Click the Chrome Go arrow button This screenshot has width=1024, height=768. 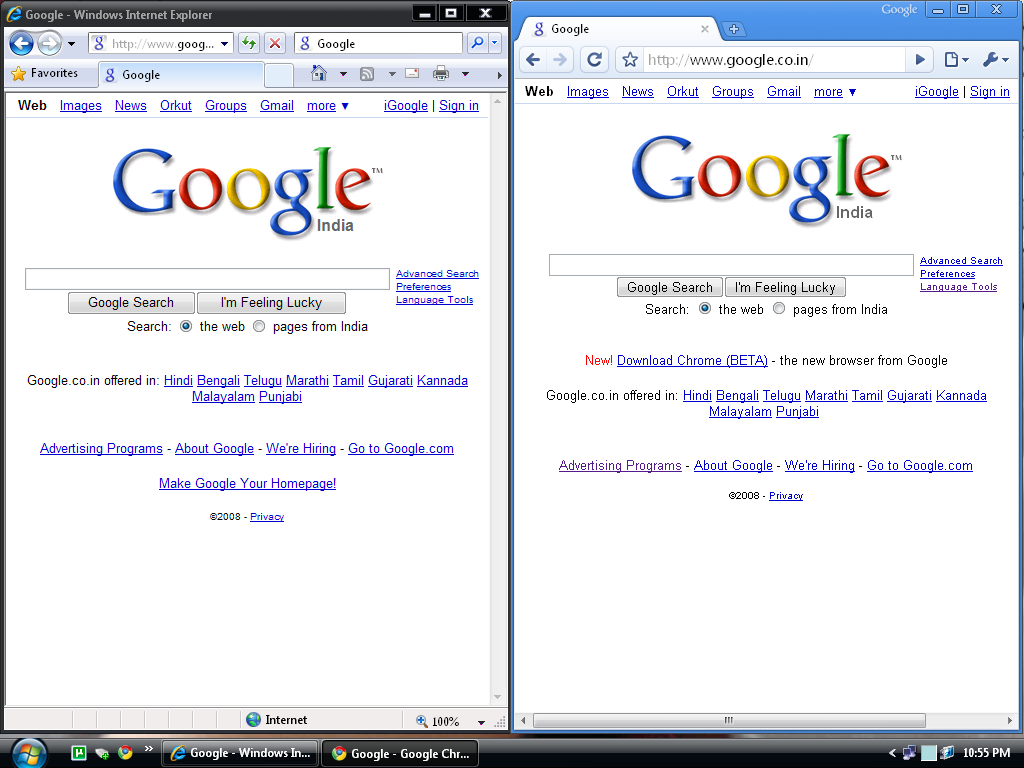920,60
